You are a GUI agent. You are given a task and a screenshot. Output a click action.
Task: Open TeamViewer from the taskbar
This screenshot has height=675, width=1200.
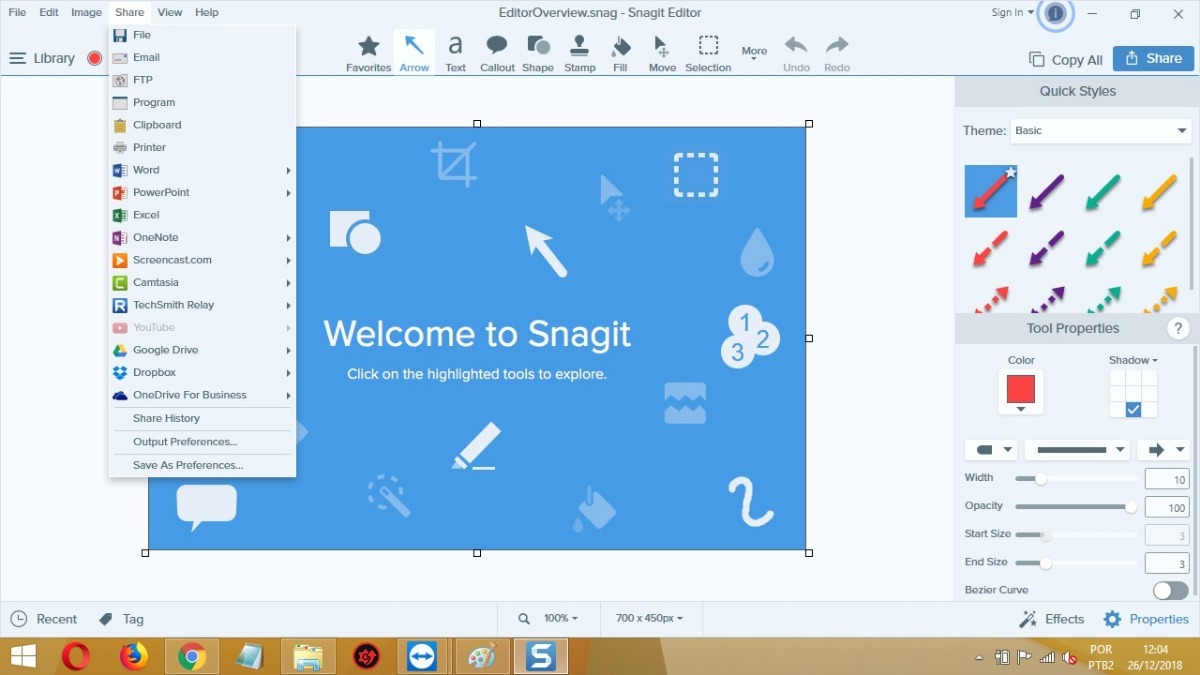tap(423, 656)
